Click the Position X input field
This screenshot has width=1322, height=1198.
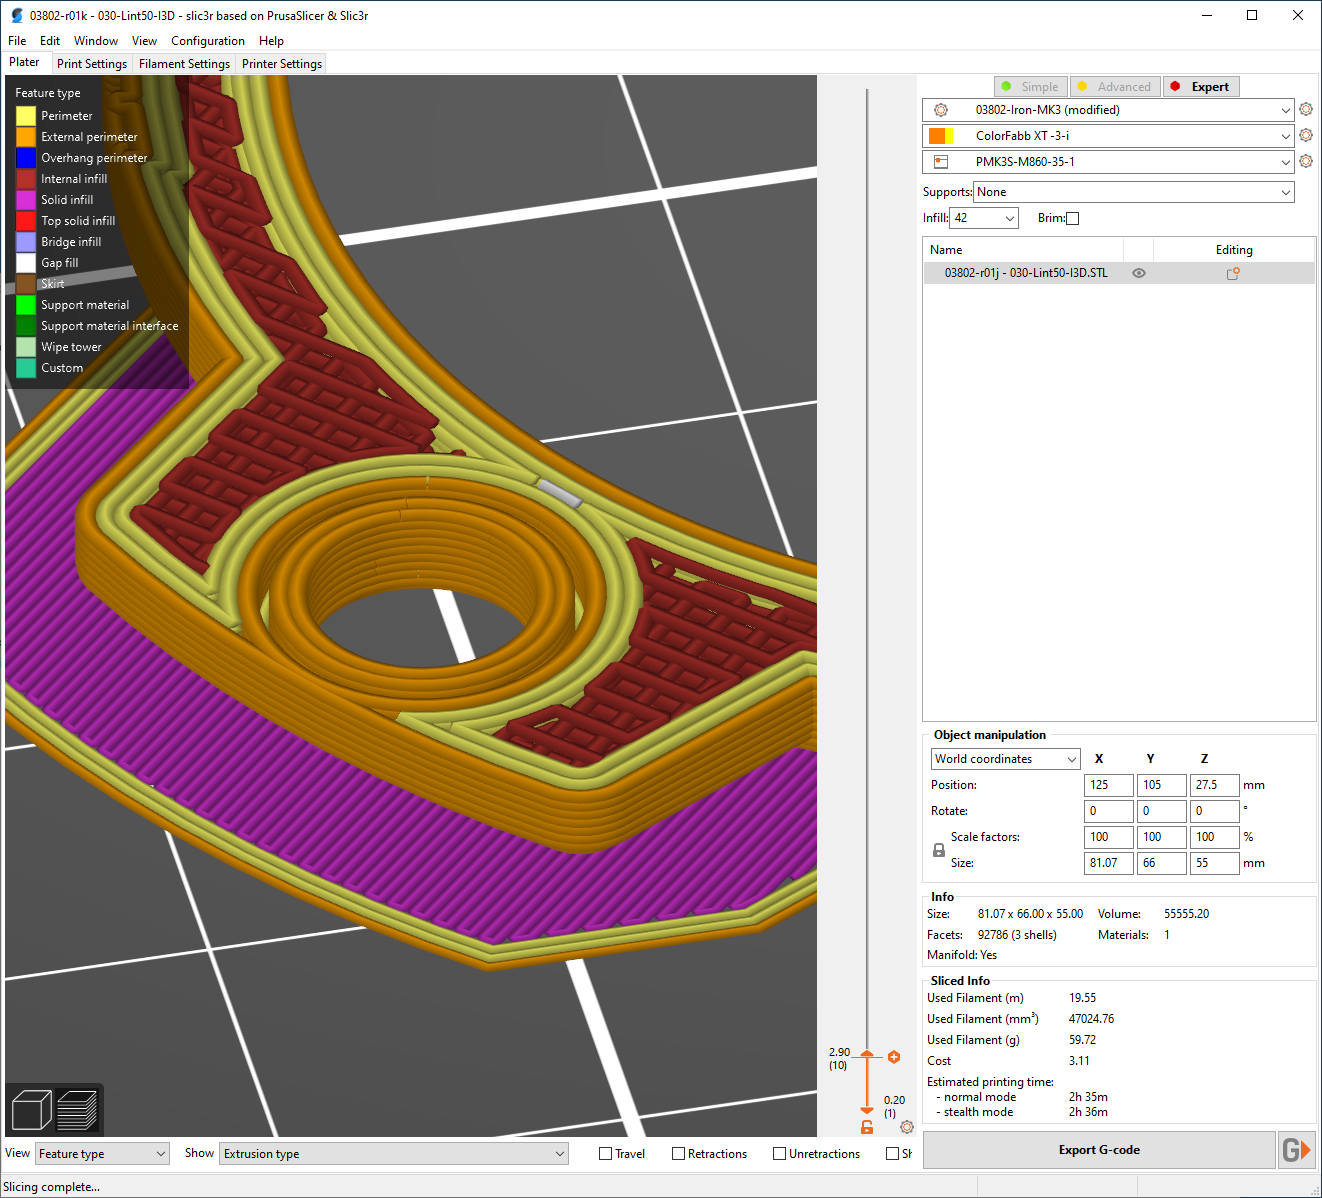[x=1109, y=785]
